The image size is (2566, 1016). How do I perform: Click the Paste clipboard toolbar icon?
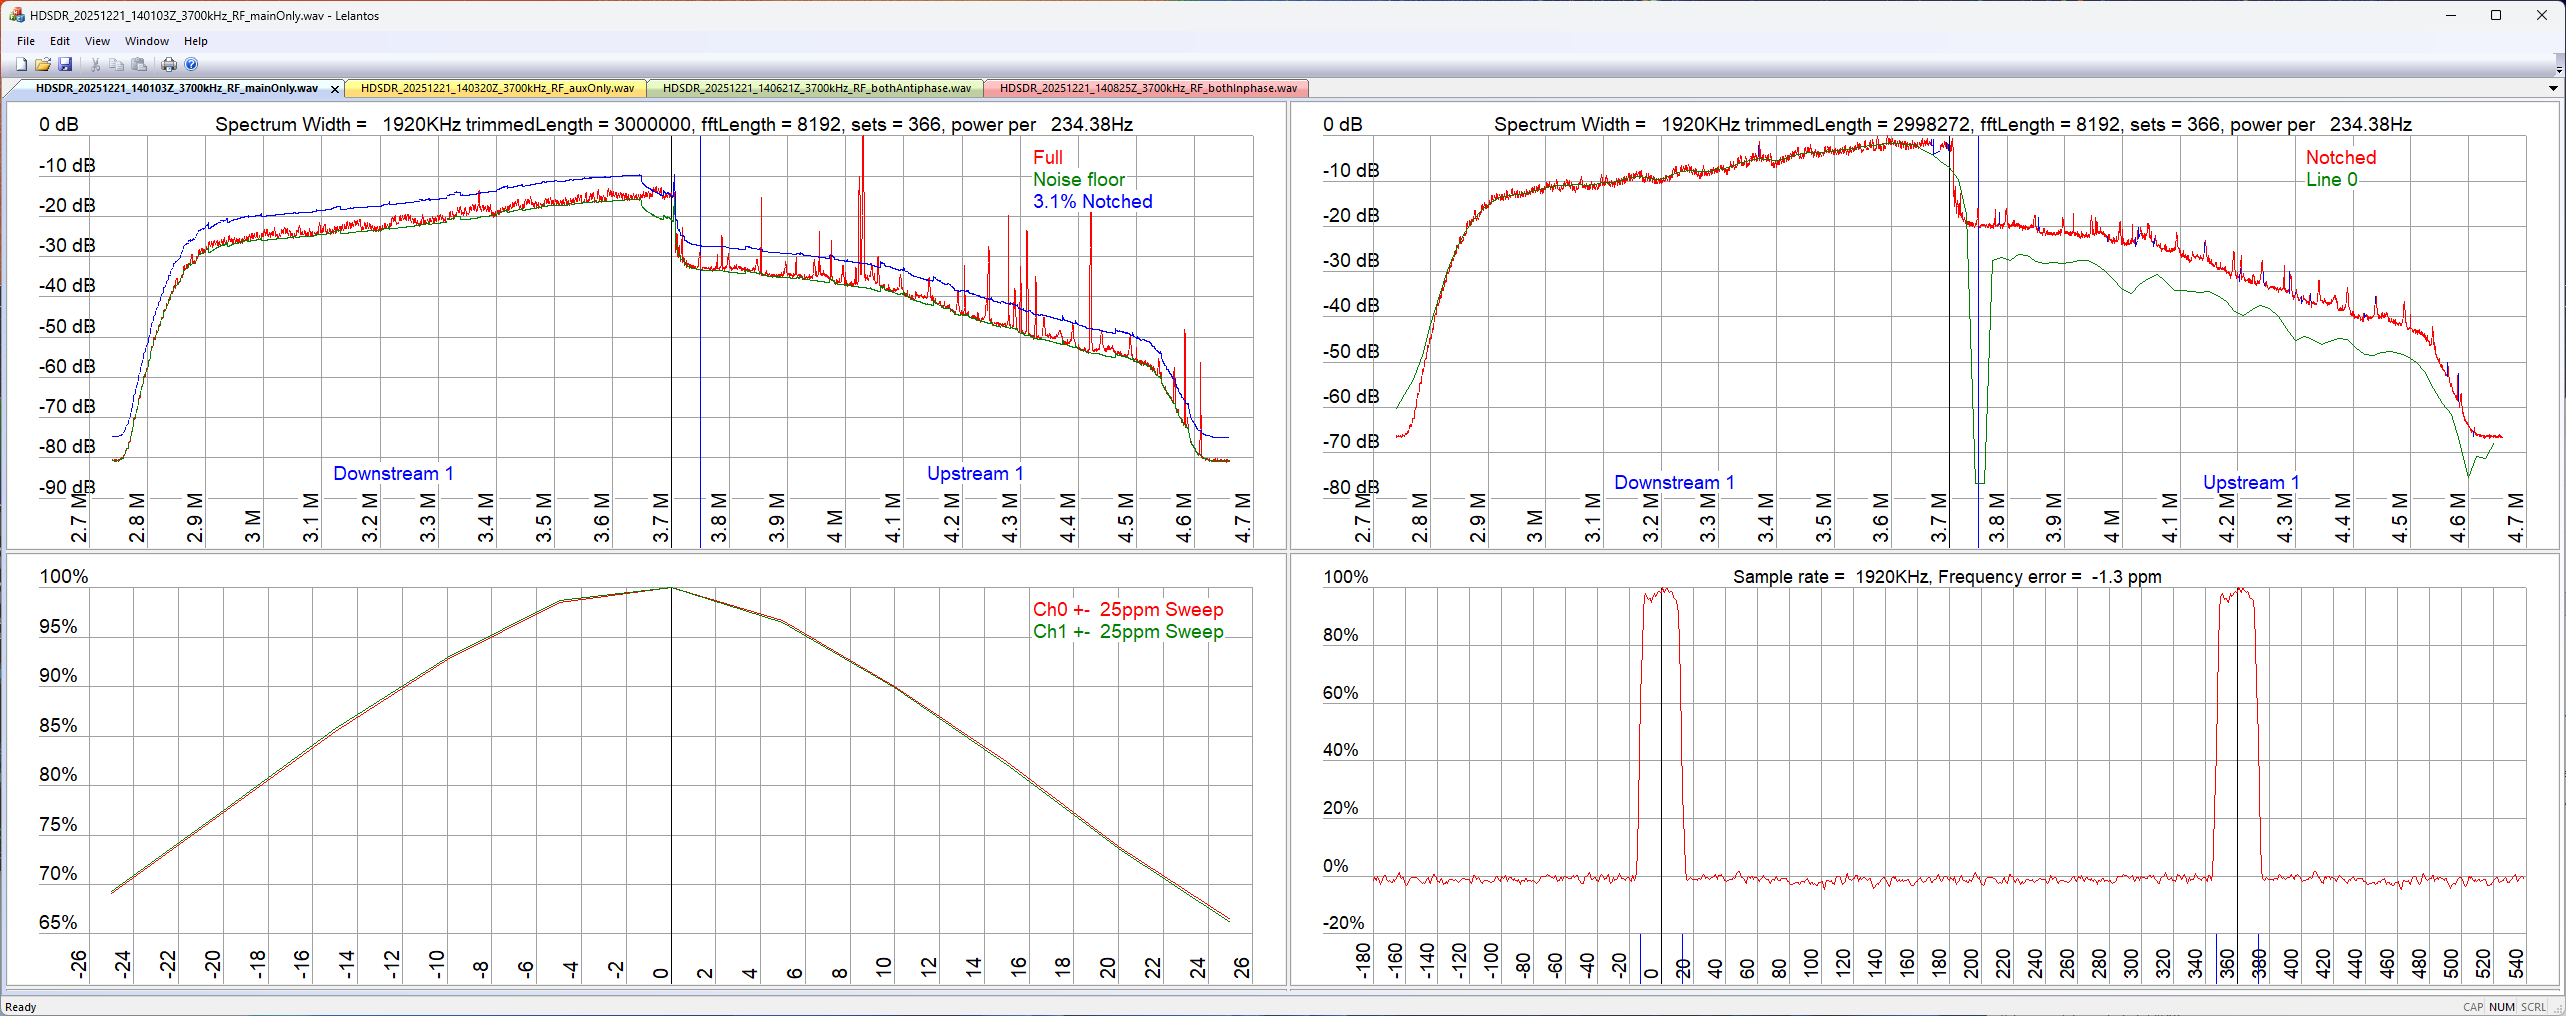140,65
